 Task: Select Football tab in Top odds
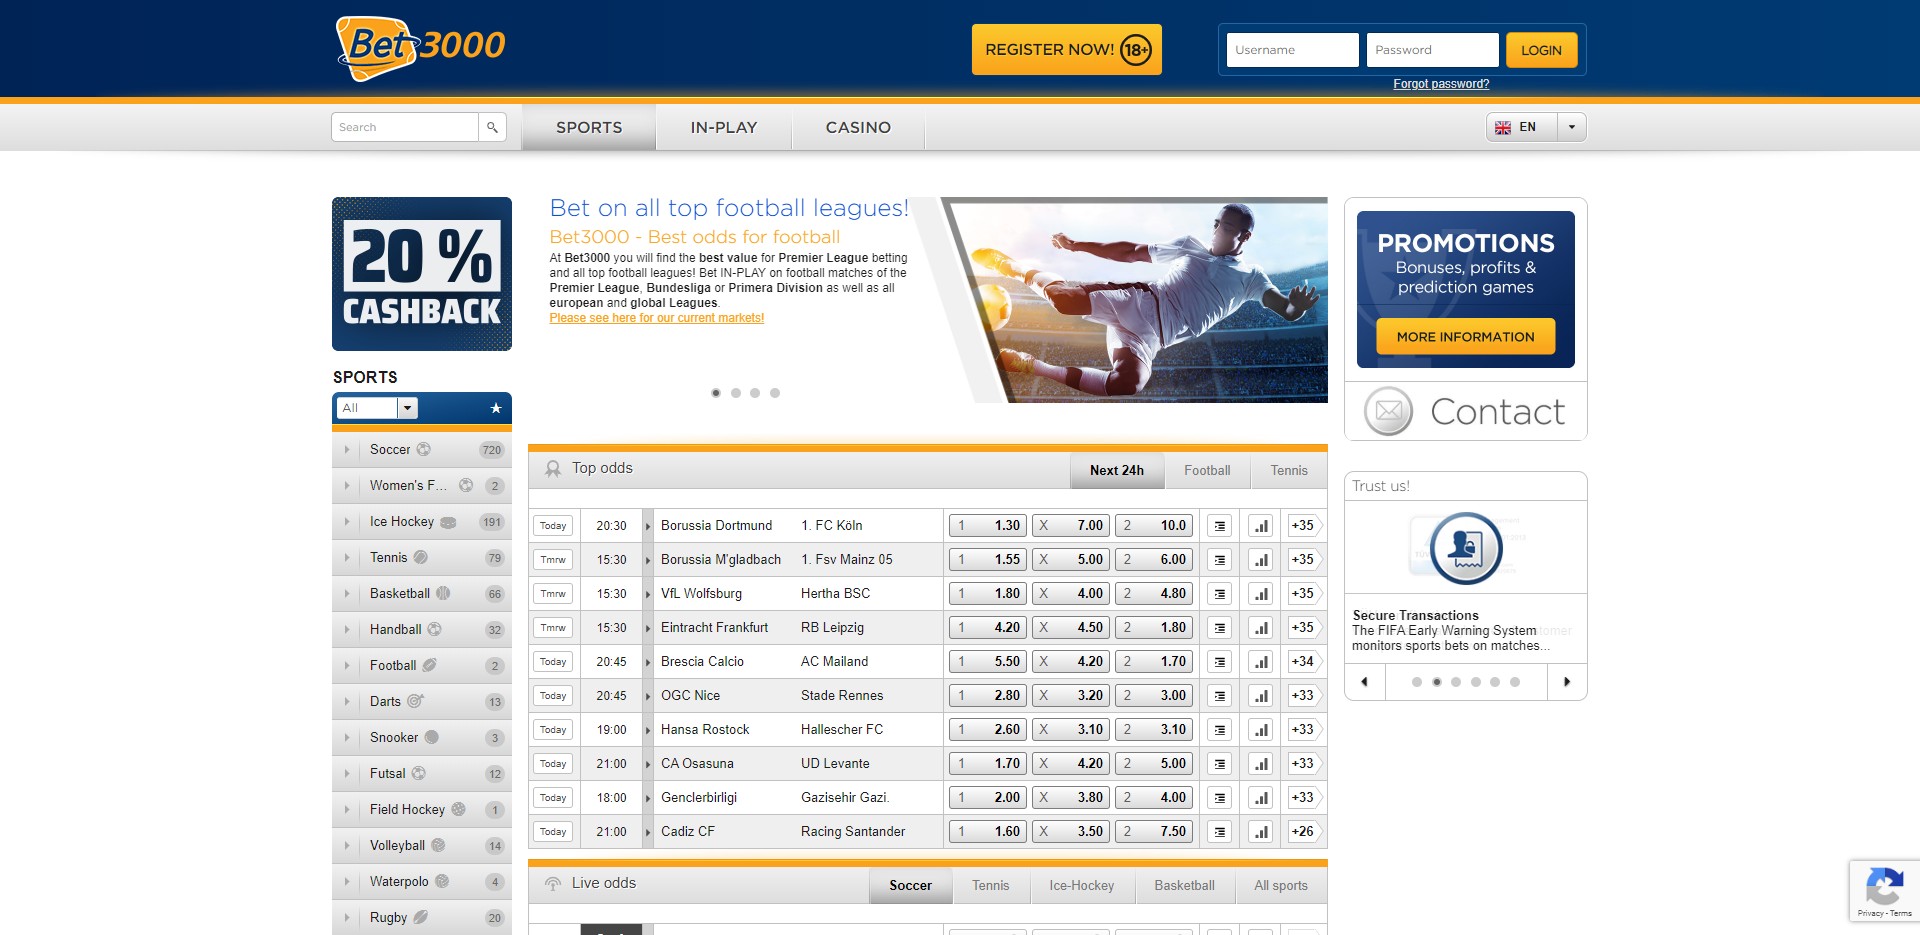tap(1207, 471)
